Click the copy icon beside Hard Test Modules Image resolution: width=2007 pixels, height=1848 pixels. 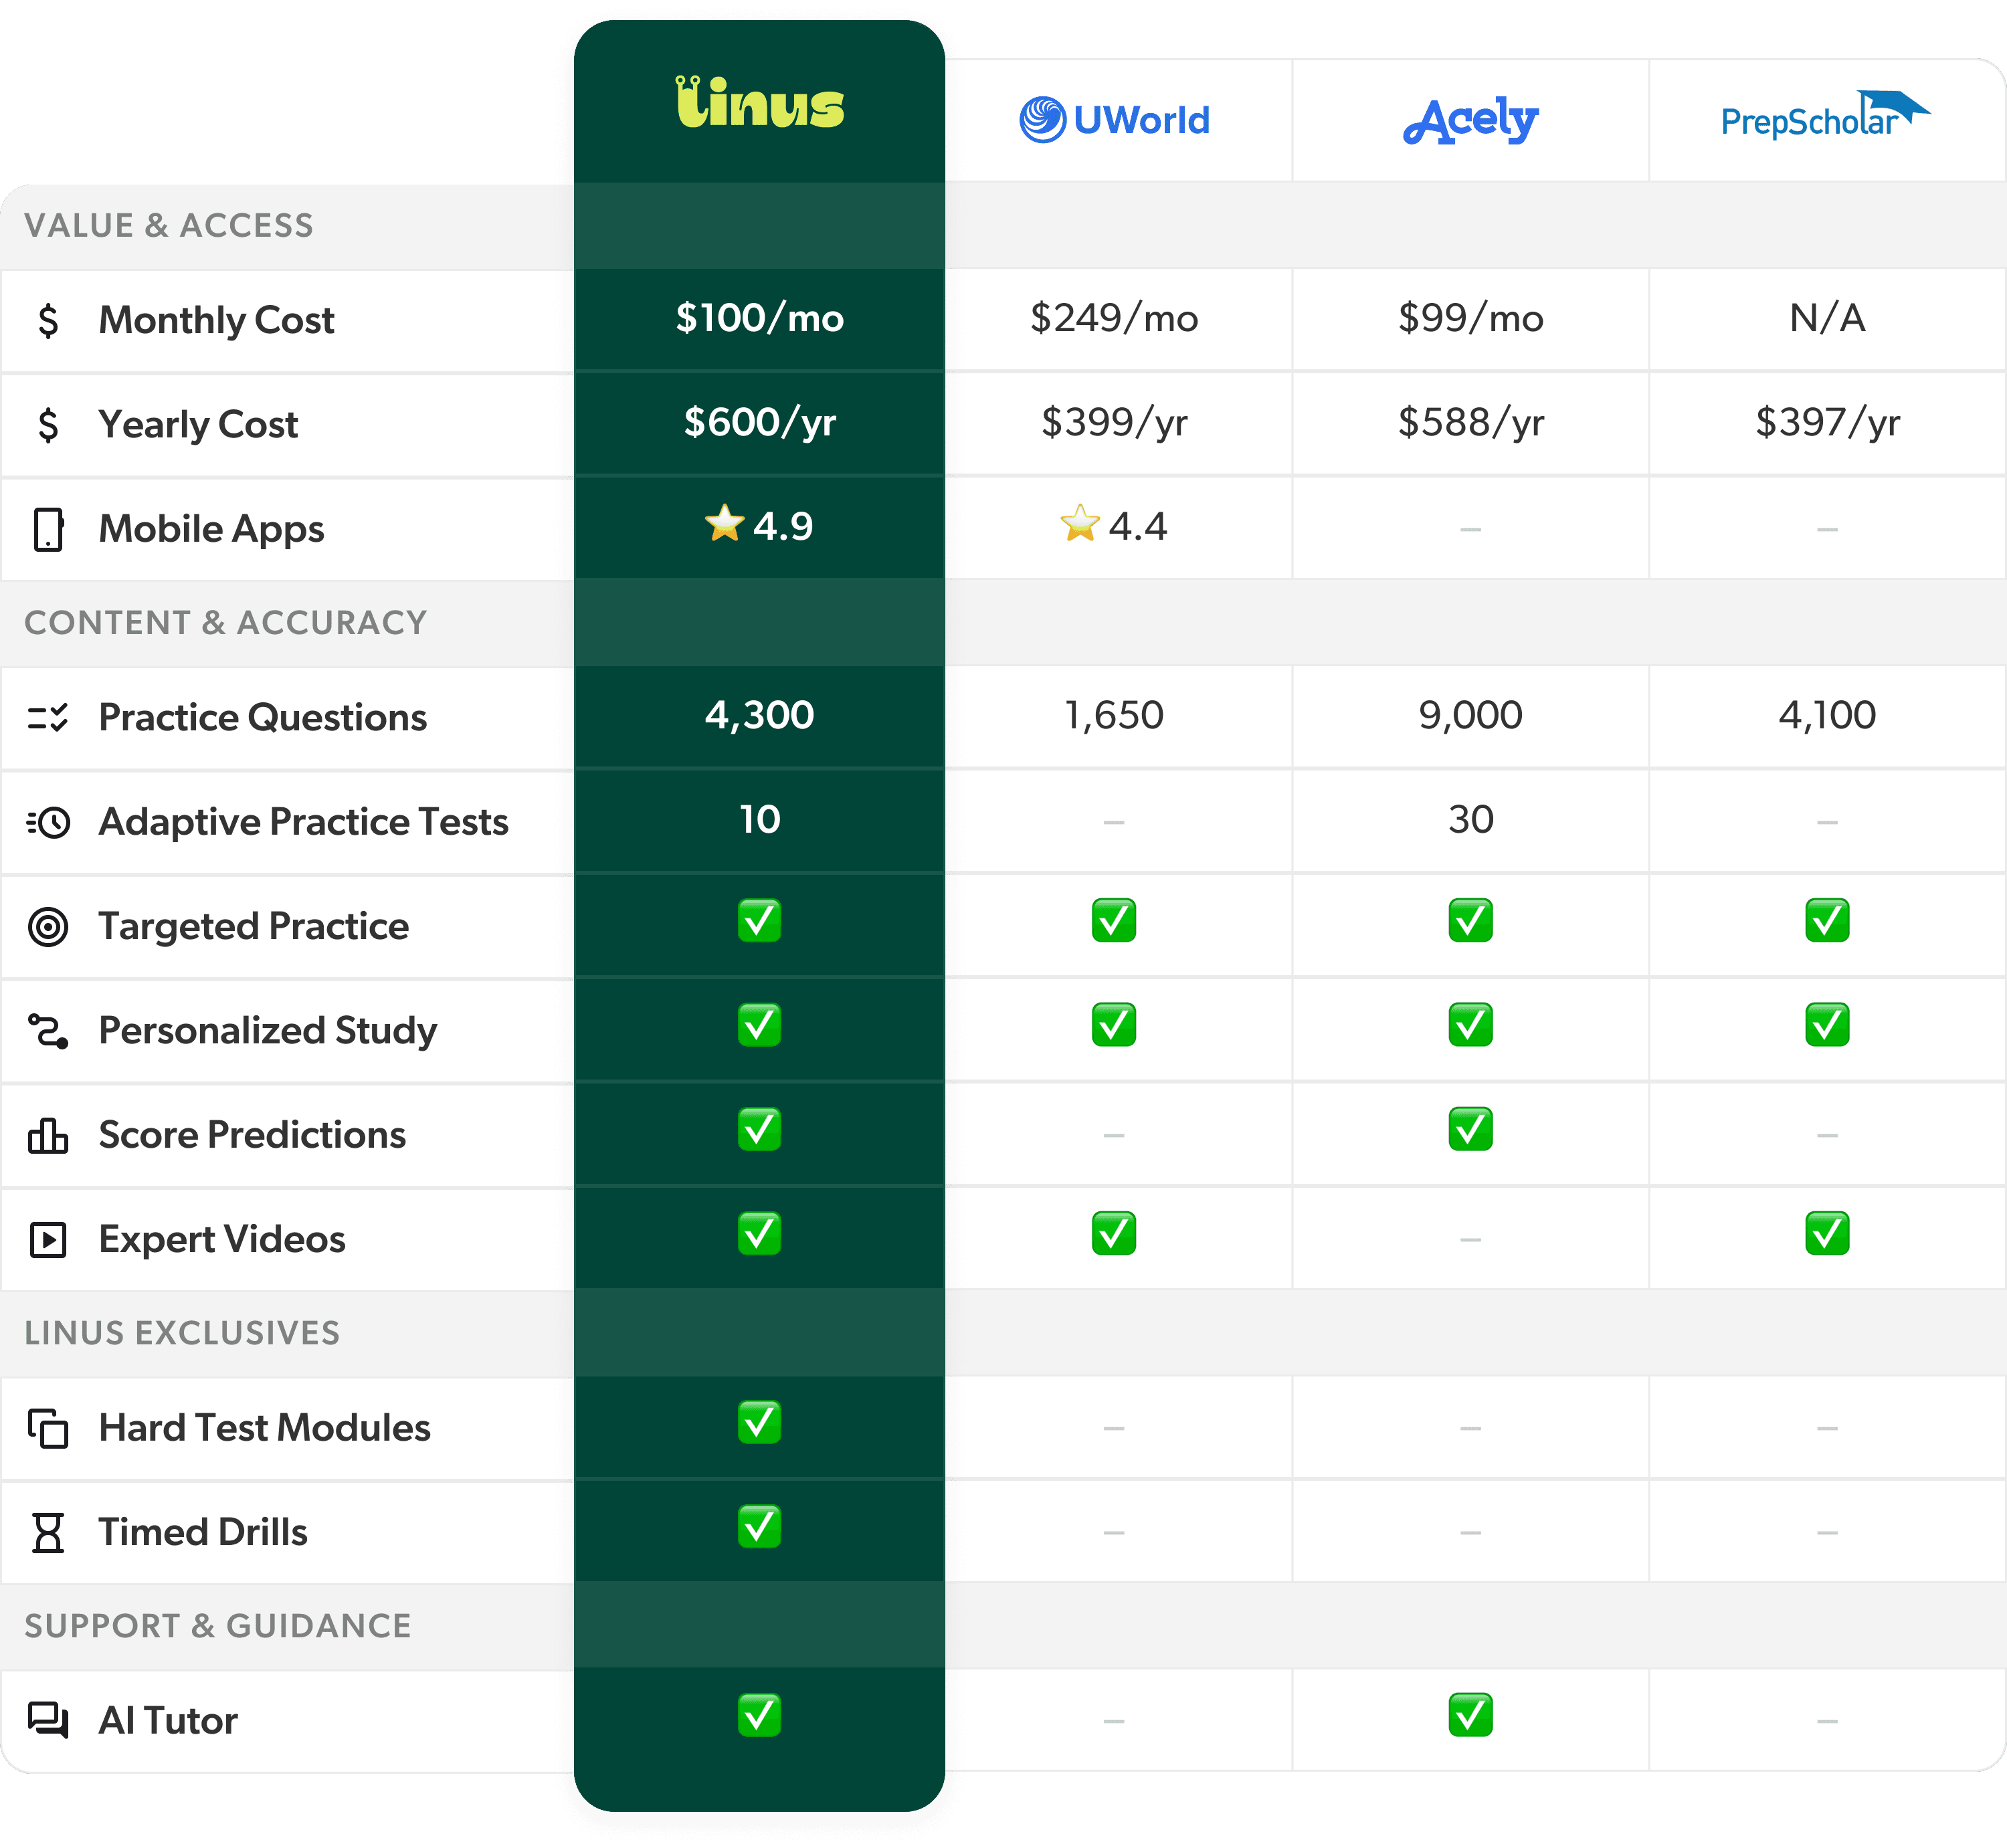48,1428
